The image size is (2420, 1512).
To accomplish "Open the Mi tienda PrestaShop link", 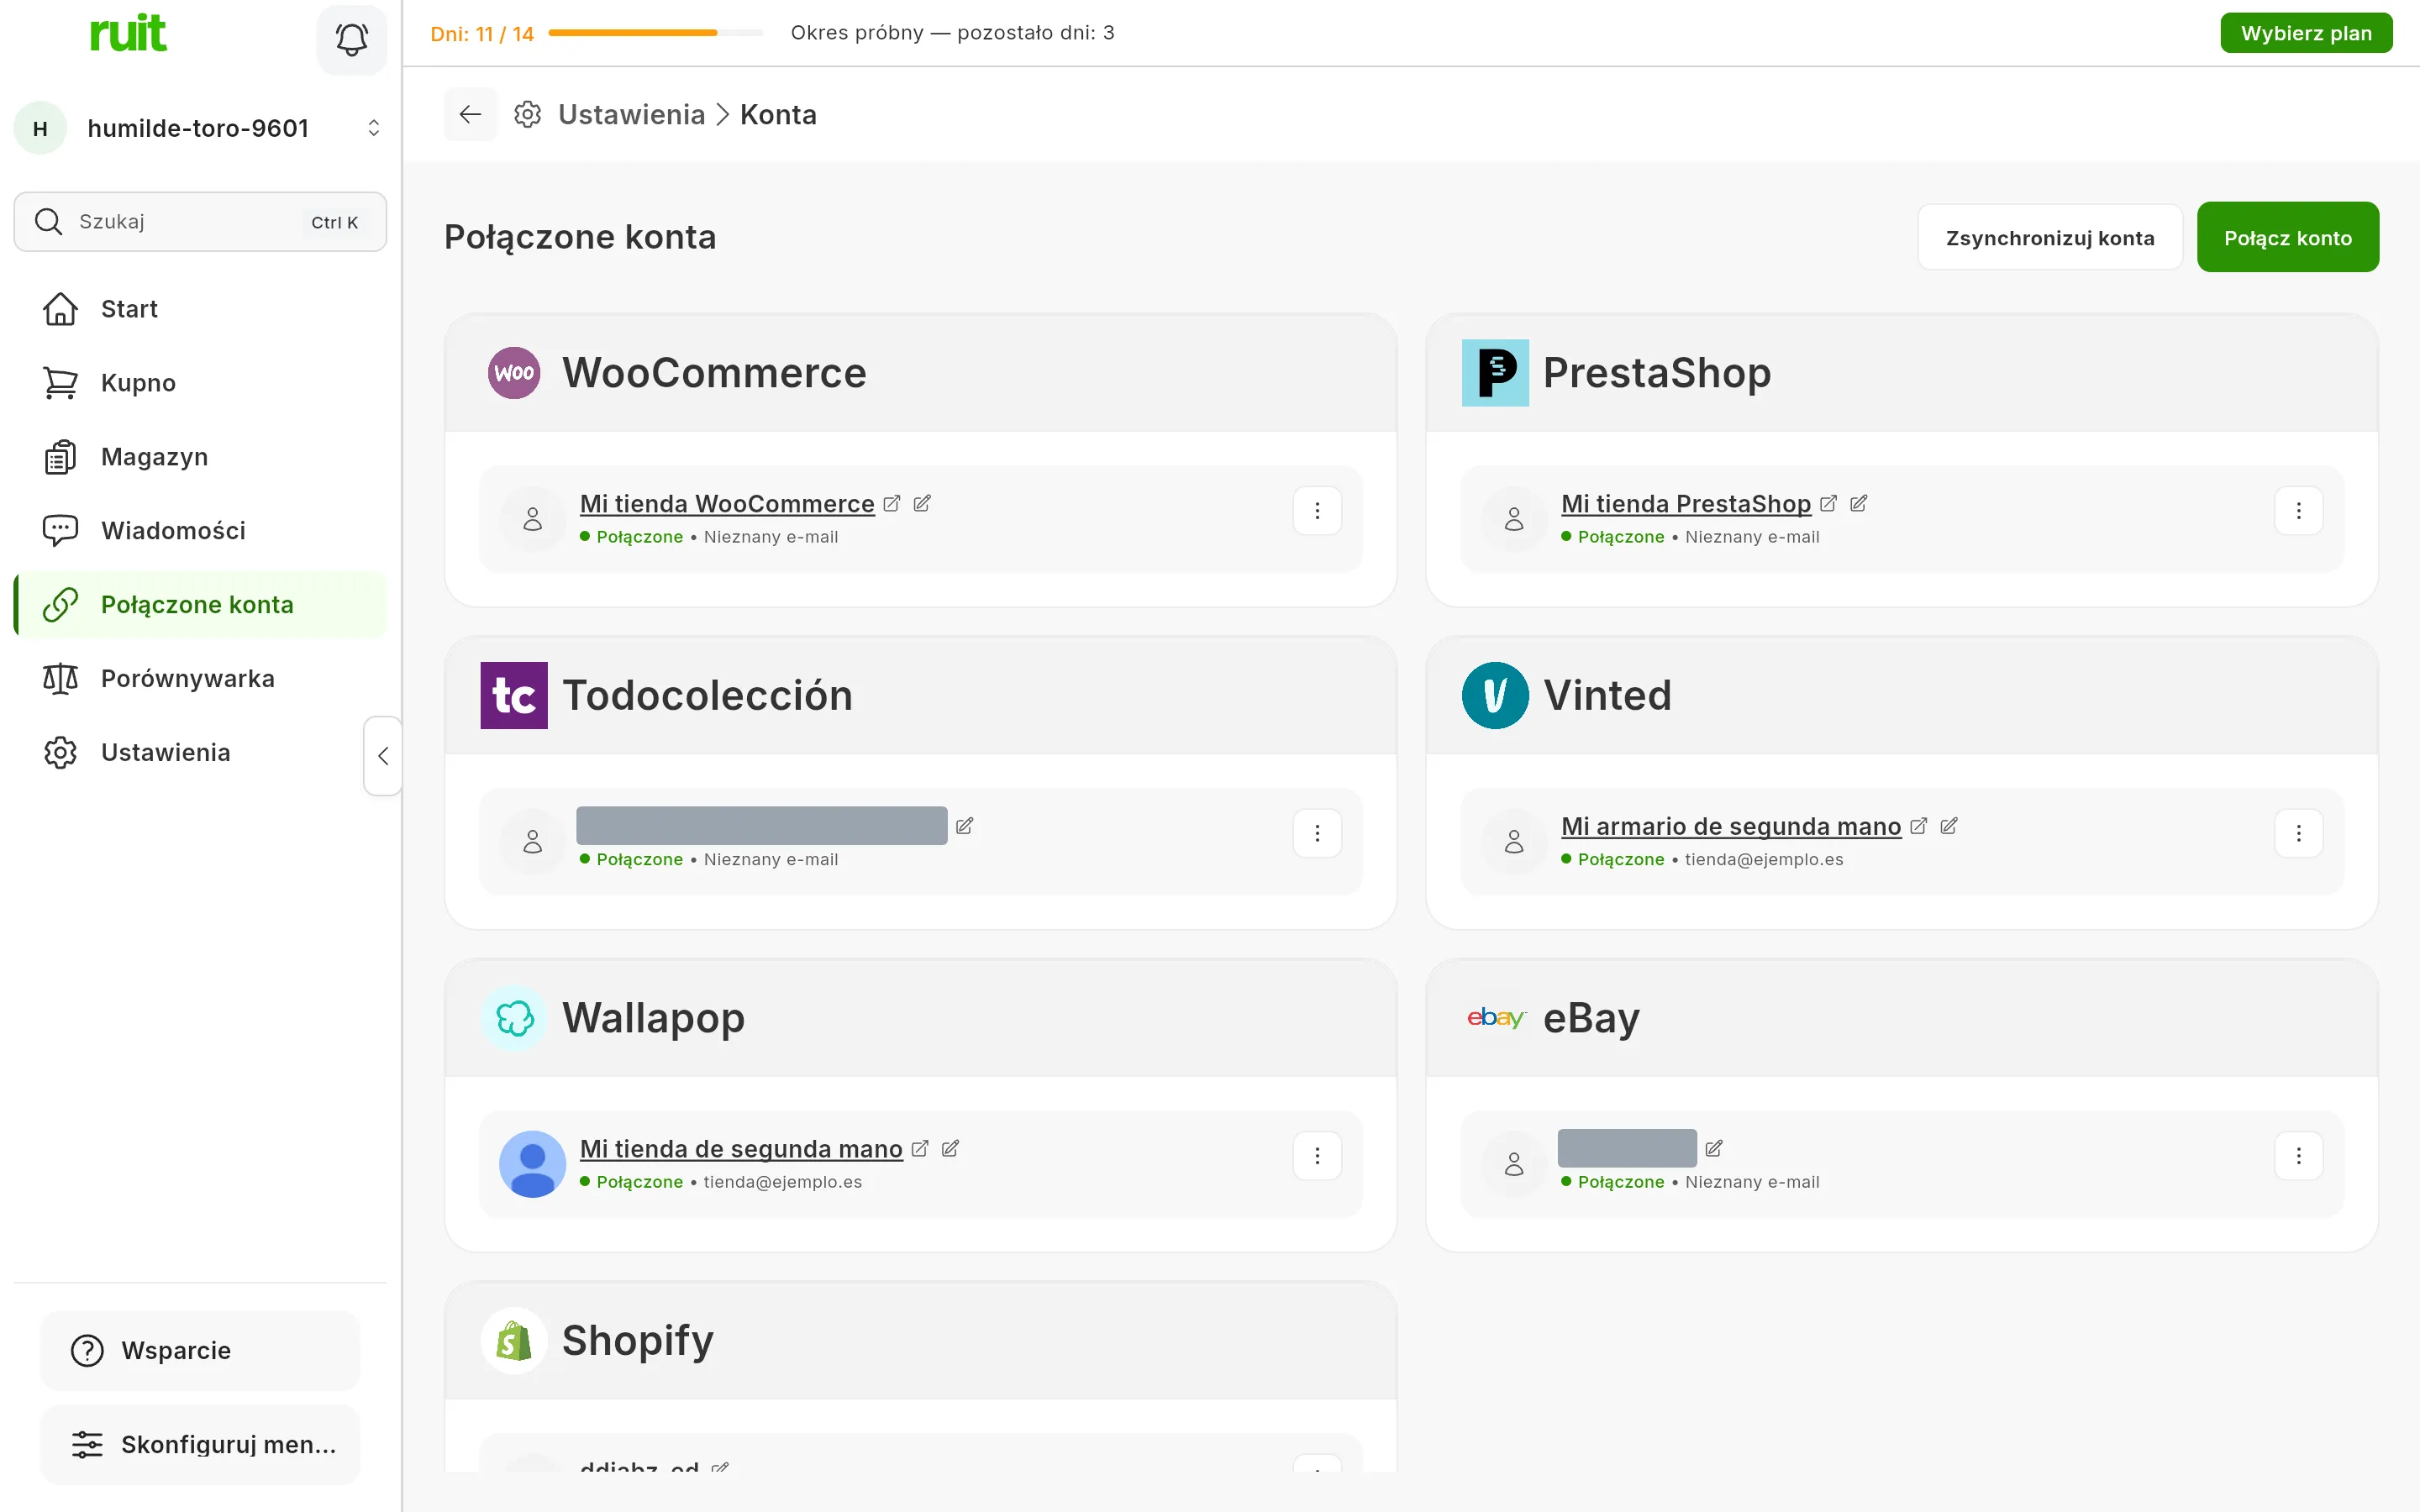I will [x=1686, y=504].
